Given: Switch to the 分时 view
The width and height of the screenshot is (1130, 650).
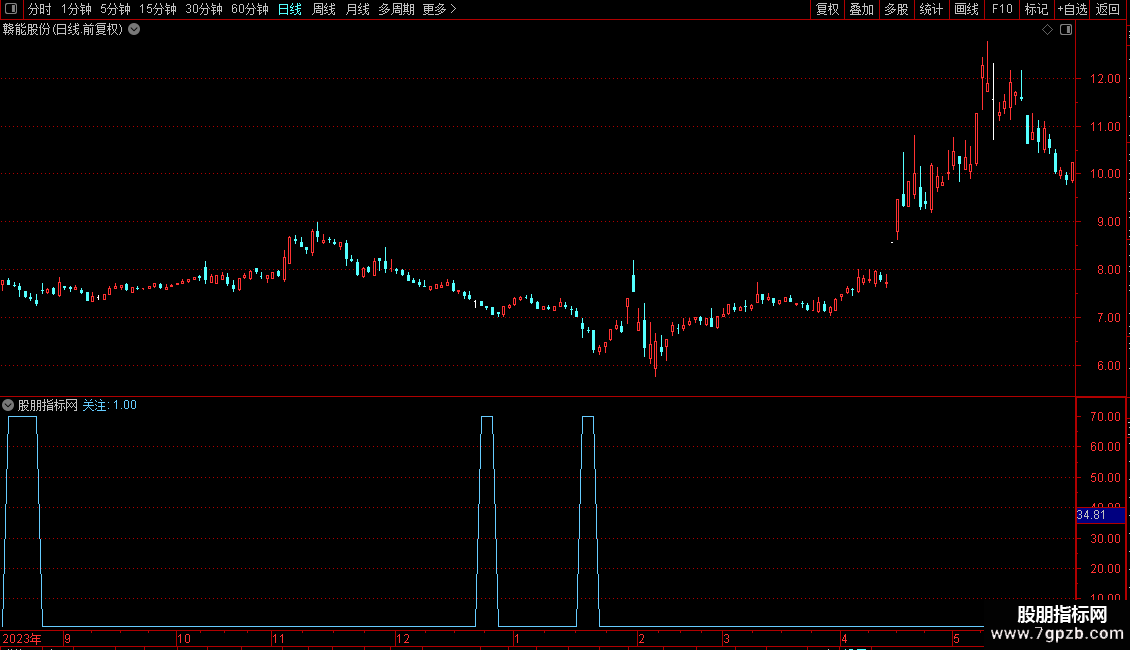Looking at the screenshot, I should [40, 9].
